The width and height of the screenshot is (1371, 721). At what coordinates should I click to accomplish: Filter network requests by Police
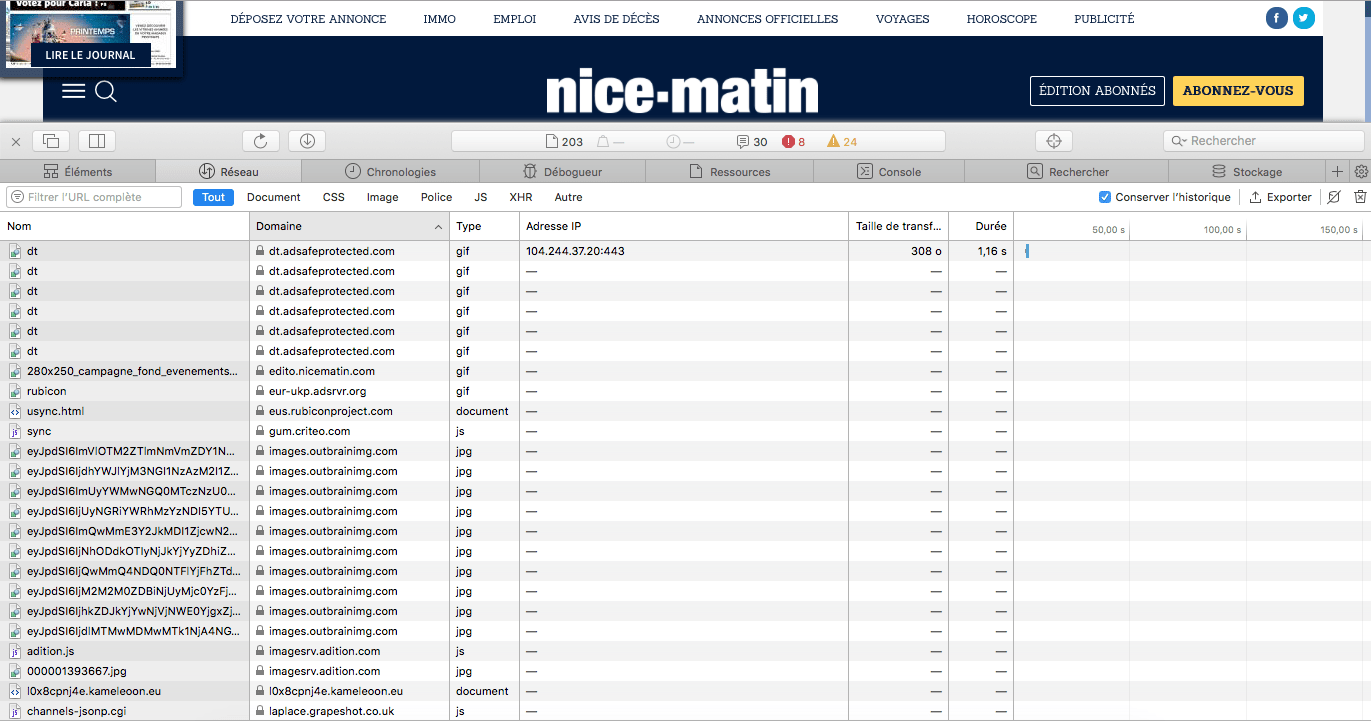click(436, 197)
